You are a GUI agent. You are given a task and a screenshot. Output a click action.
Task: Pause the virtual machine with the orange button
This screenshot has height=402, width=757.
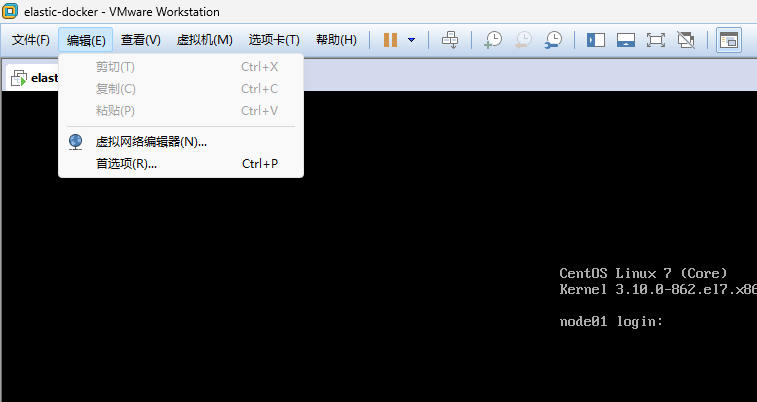390,40
